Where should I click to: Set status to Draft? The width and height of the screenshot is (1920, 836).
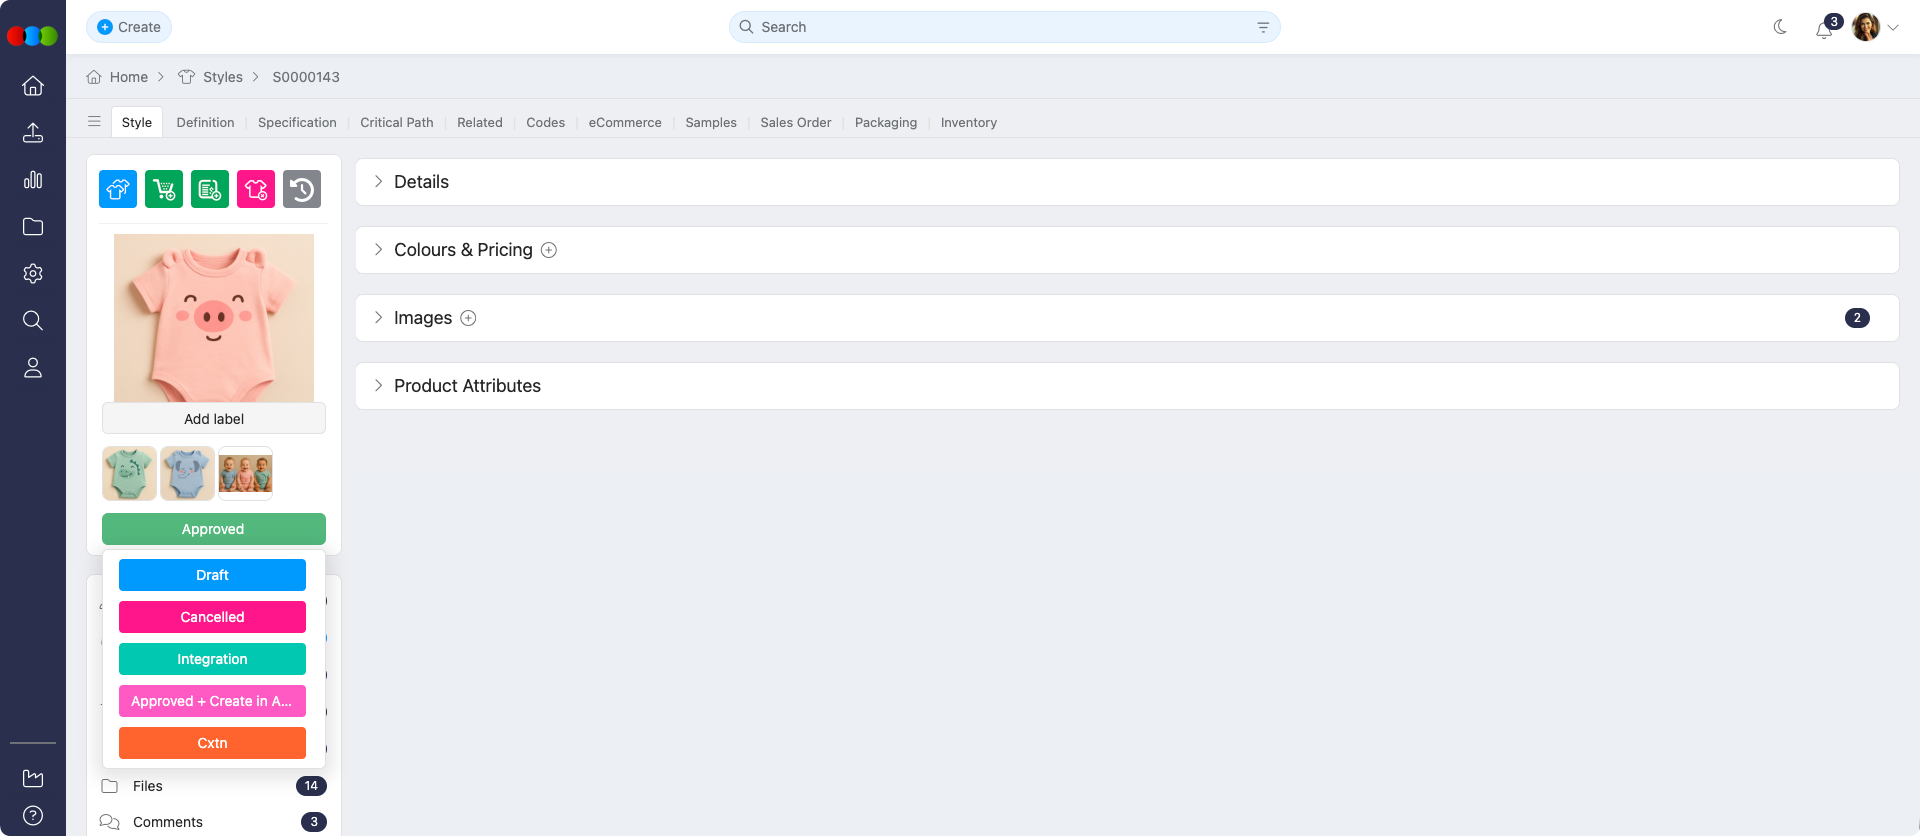(x=212, y=575)
